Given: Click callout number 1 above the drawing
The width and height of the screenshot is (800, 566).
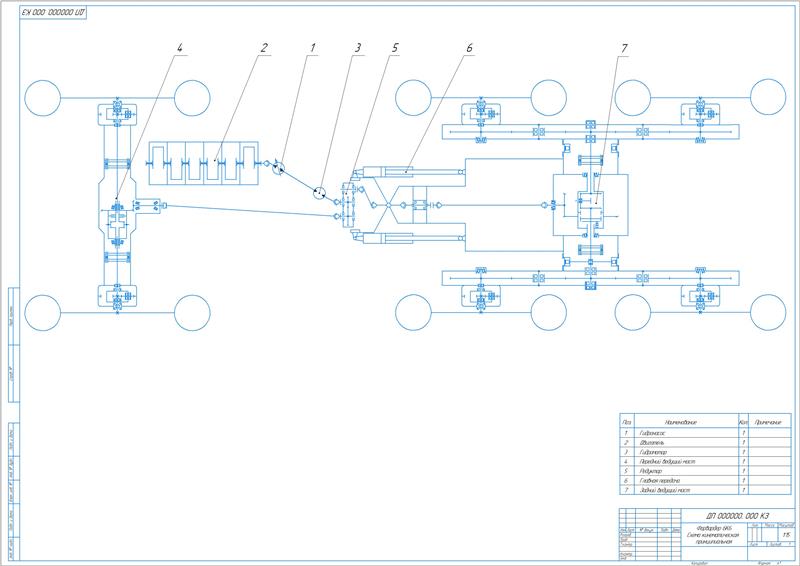Looking at the screenshot, I should pos(313,47).
